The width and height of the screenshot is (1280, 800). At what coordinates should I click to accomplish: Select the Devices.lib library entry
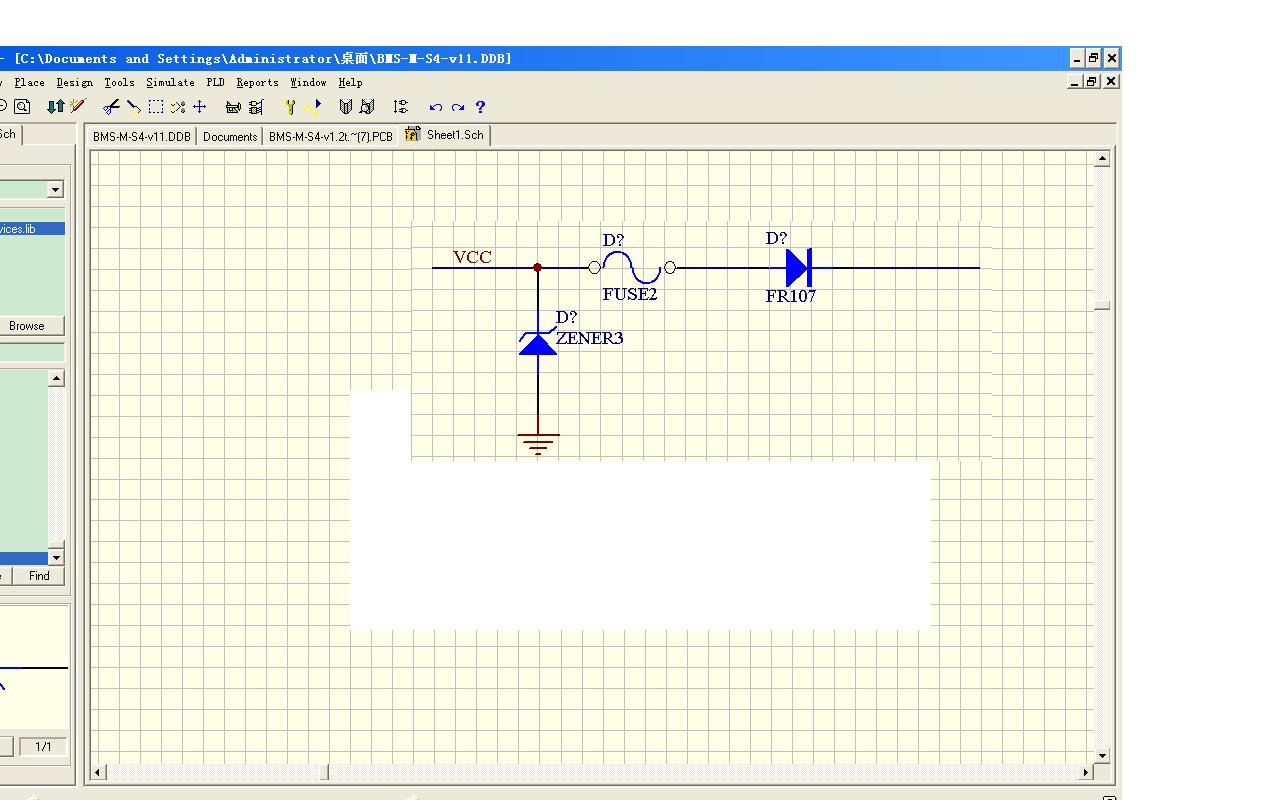tap(32, 229)
